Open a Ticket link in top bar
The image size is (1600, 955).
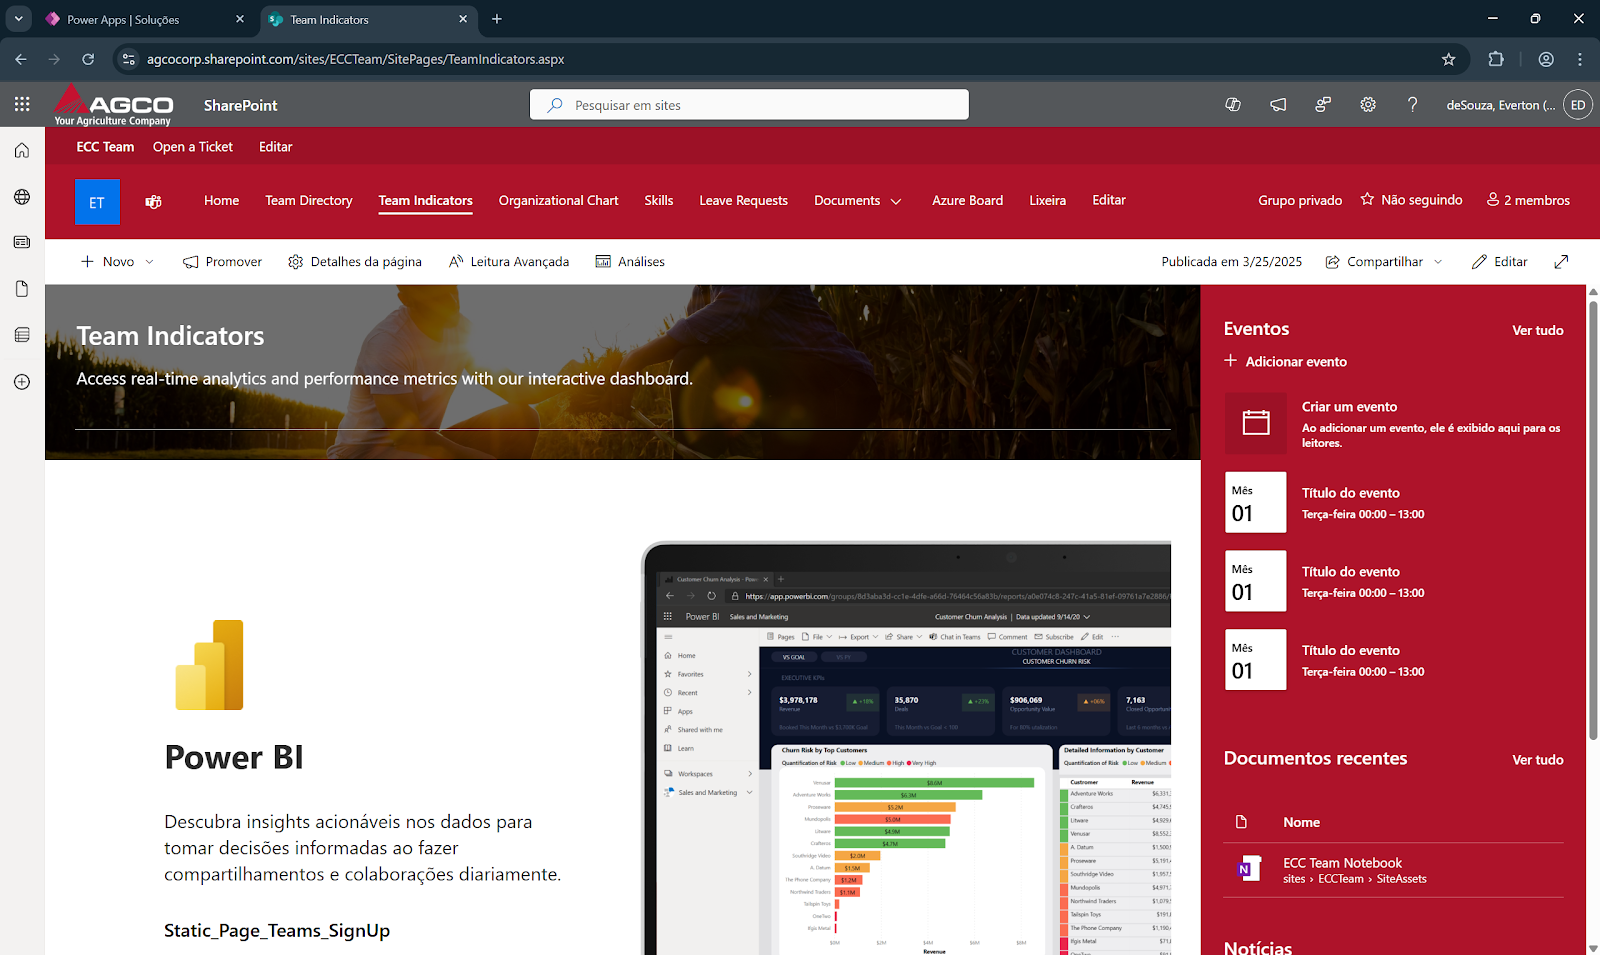pos(193,147)
